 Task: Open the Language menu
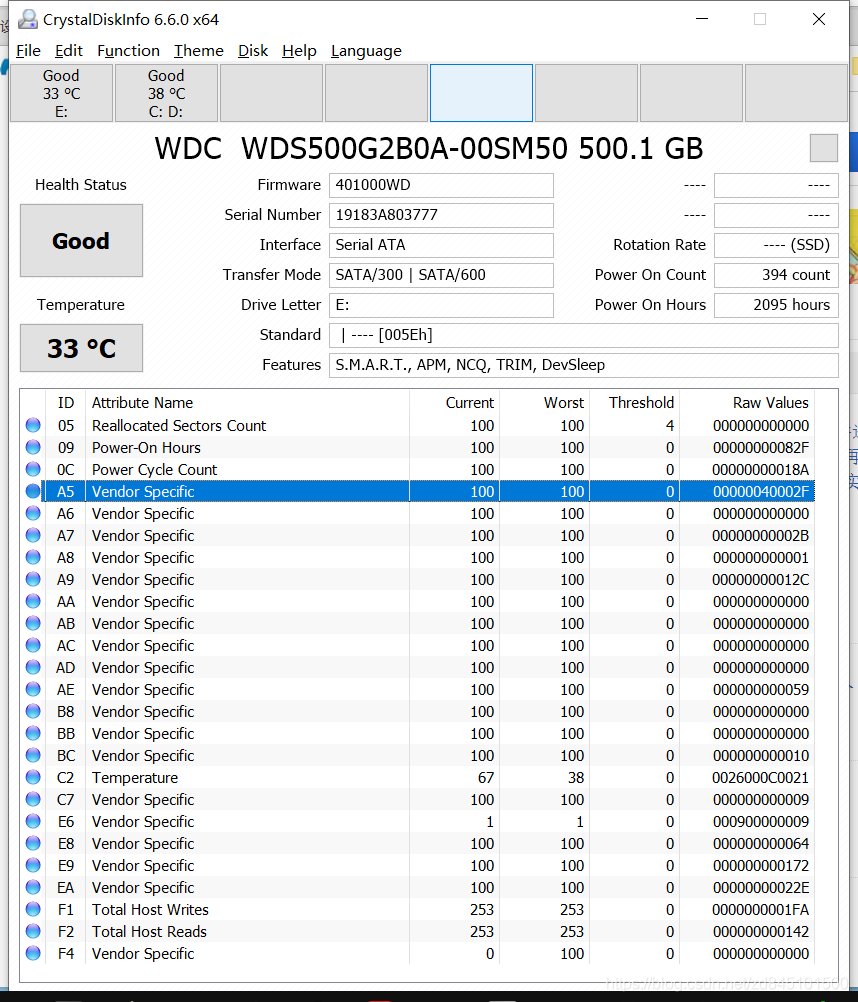[366, 50]
